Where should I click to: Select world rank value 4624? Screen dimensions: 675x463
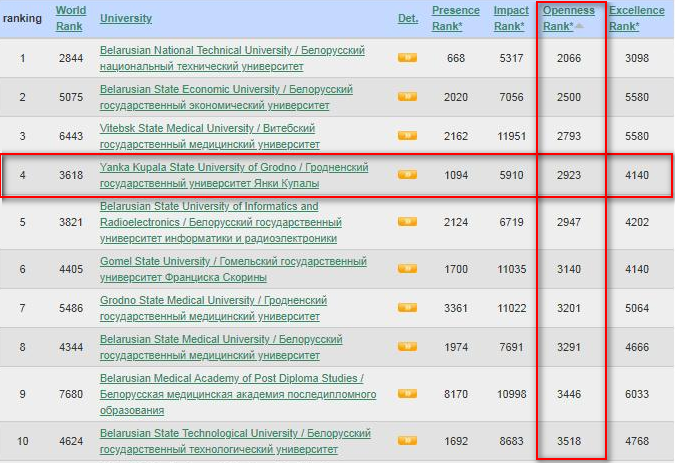71,441
